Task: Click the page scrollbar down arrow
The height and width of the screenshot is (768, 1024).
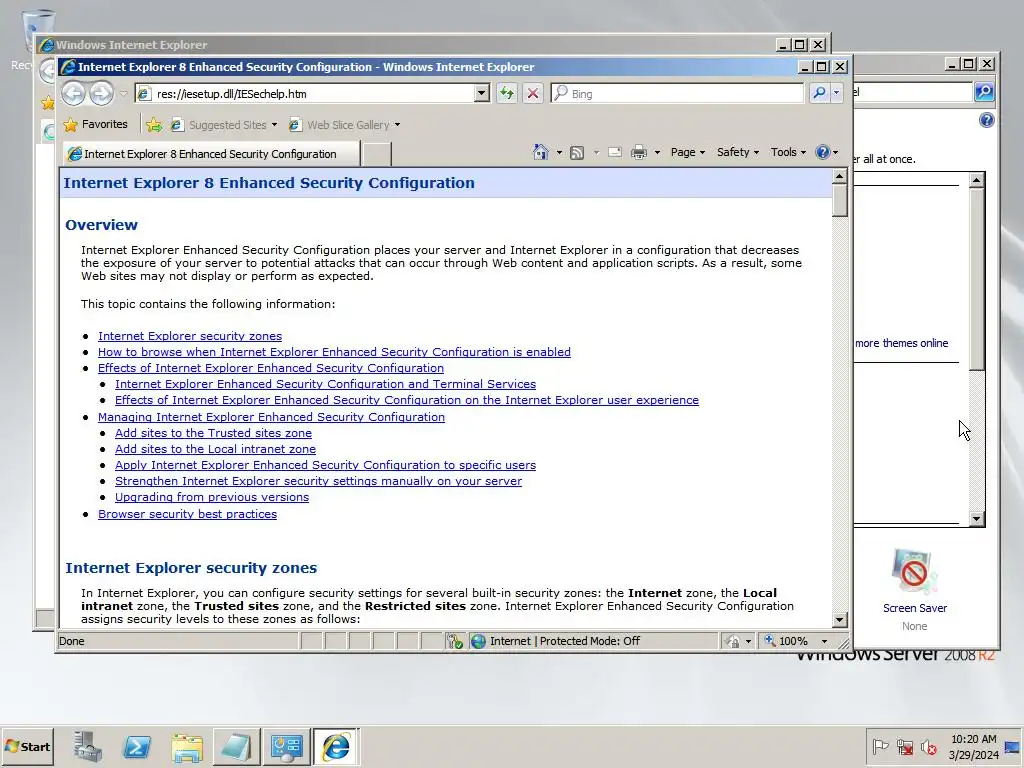Action: click(840, 620)
